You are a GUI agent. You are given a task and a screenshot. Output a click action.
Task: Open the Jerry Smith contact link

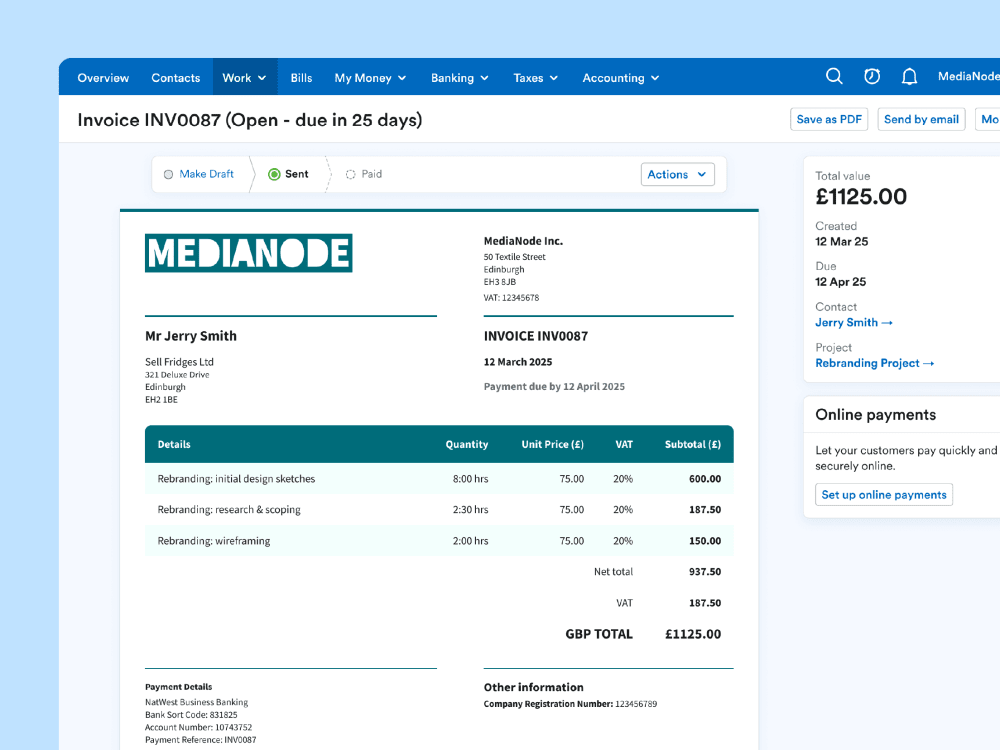[x=853, y=322]
